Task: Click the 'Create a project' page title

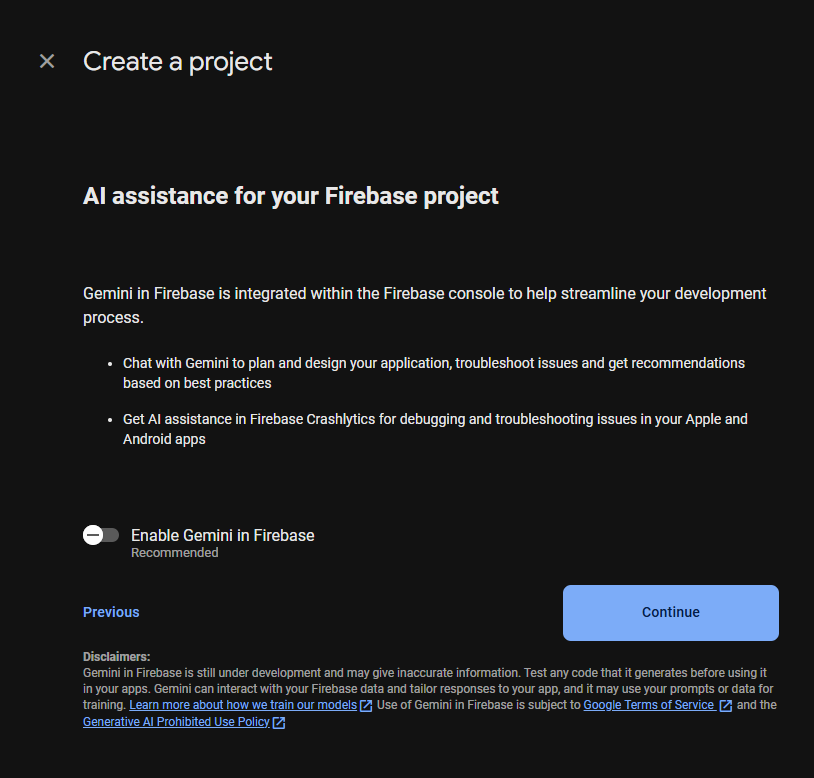Action: click(x=178, y=61)
